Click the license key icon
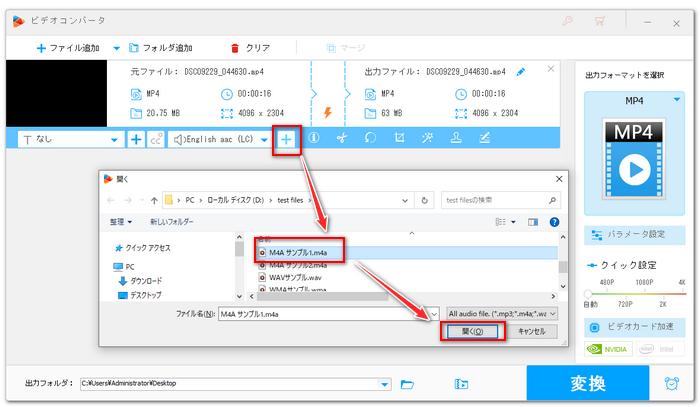 click(567, 21)
